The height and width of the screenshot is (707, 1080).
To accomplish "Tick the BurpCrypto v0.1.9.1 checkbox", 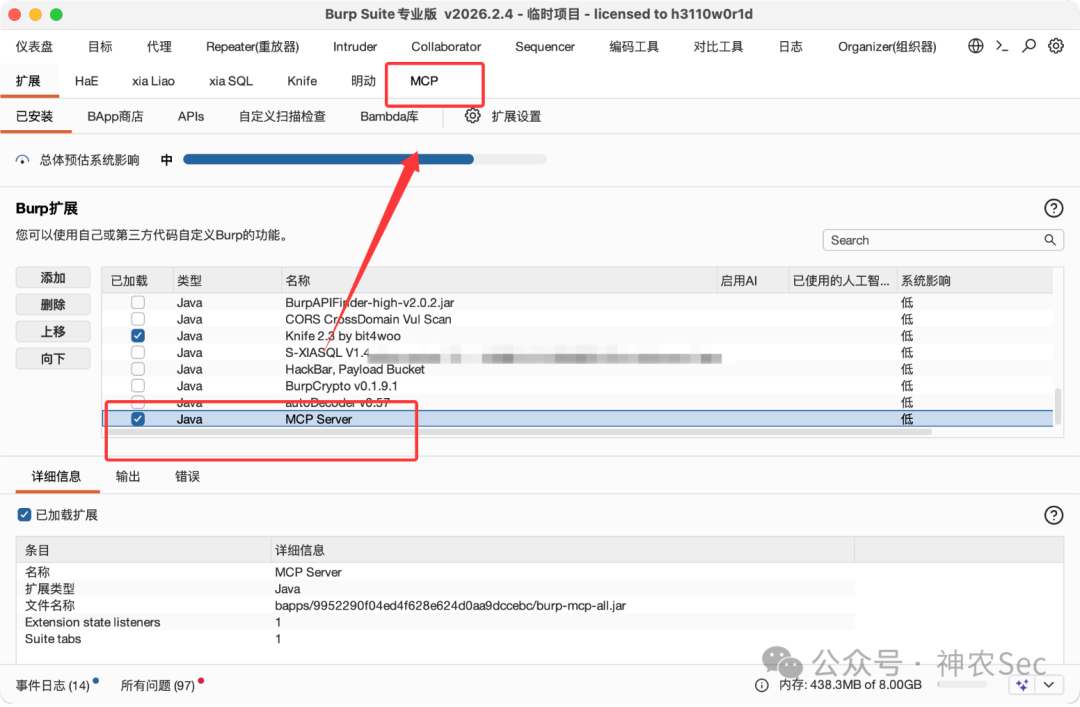I will [x=138, y=385].
